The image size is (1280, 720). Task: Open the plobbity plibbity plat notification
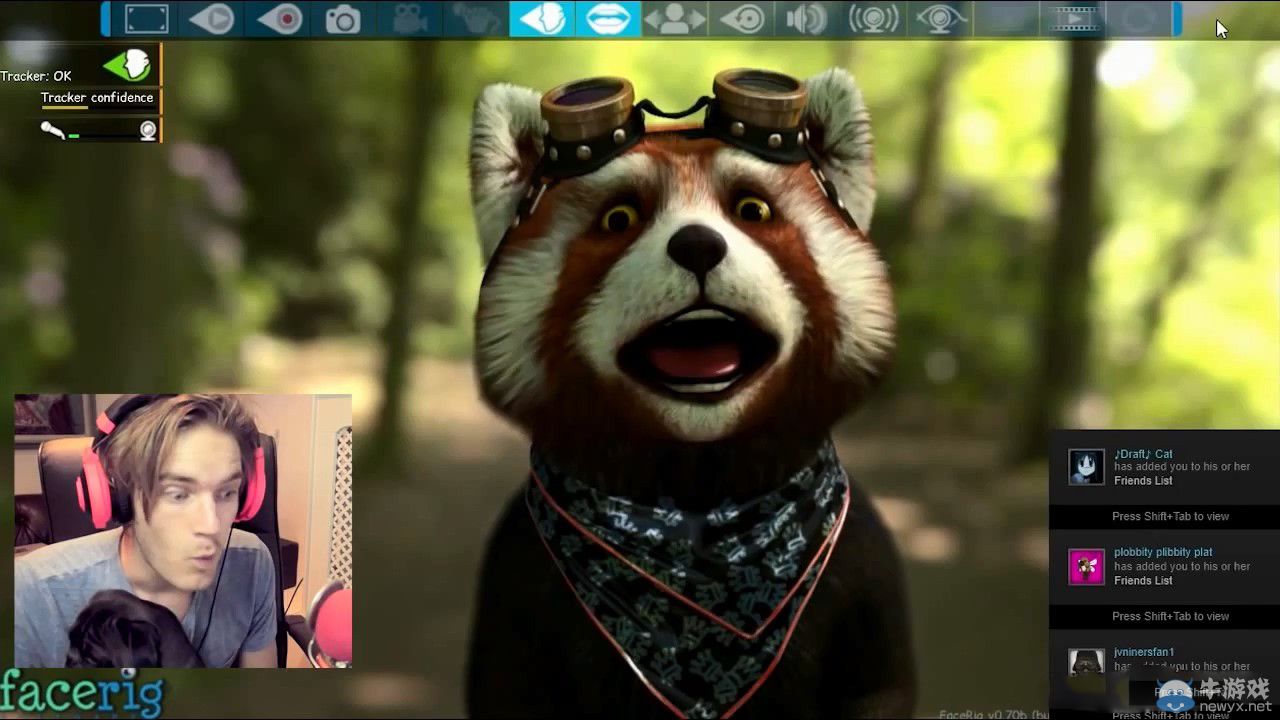coord(1164,566)
